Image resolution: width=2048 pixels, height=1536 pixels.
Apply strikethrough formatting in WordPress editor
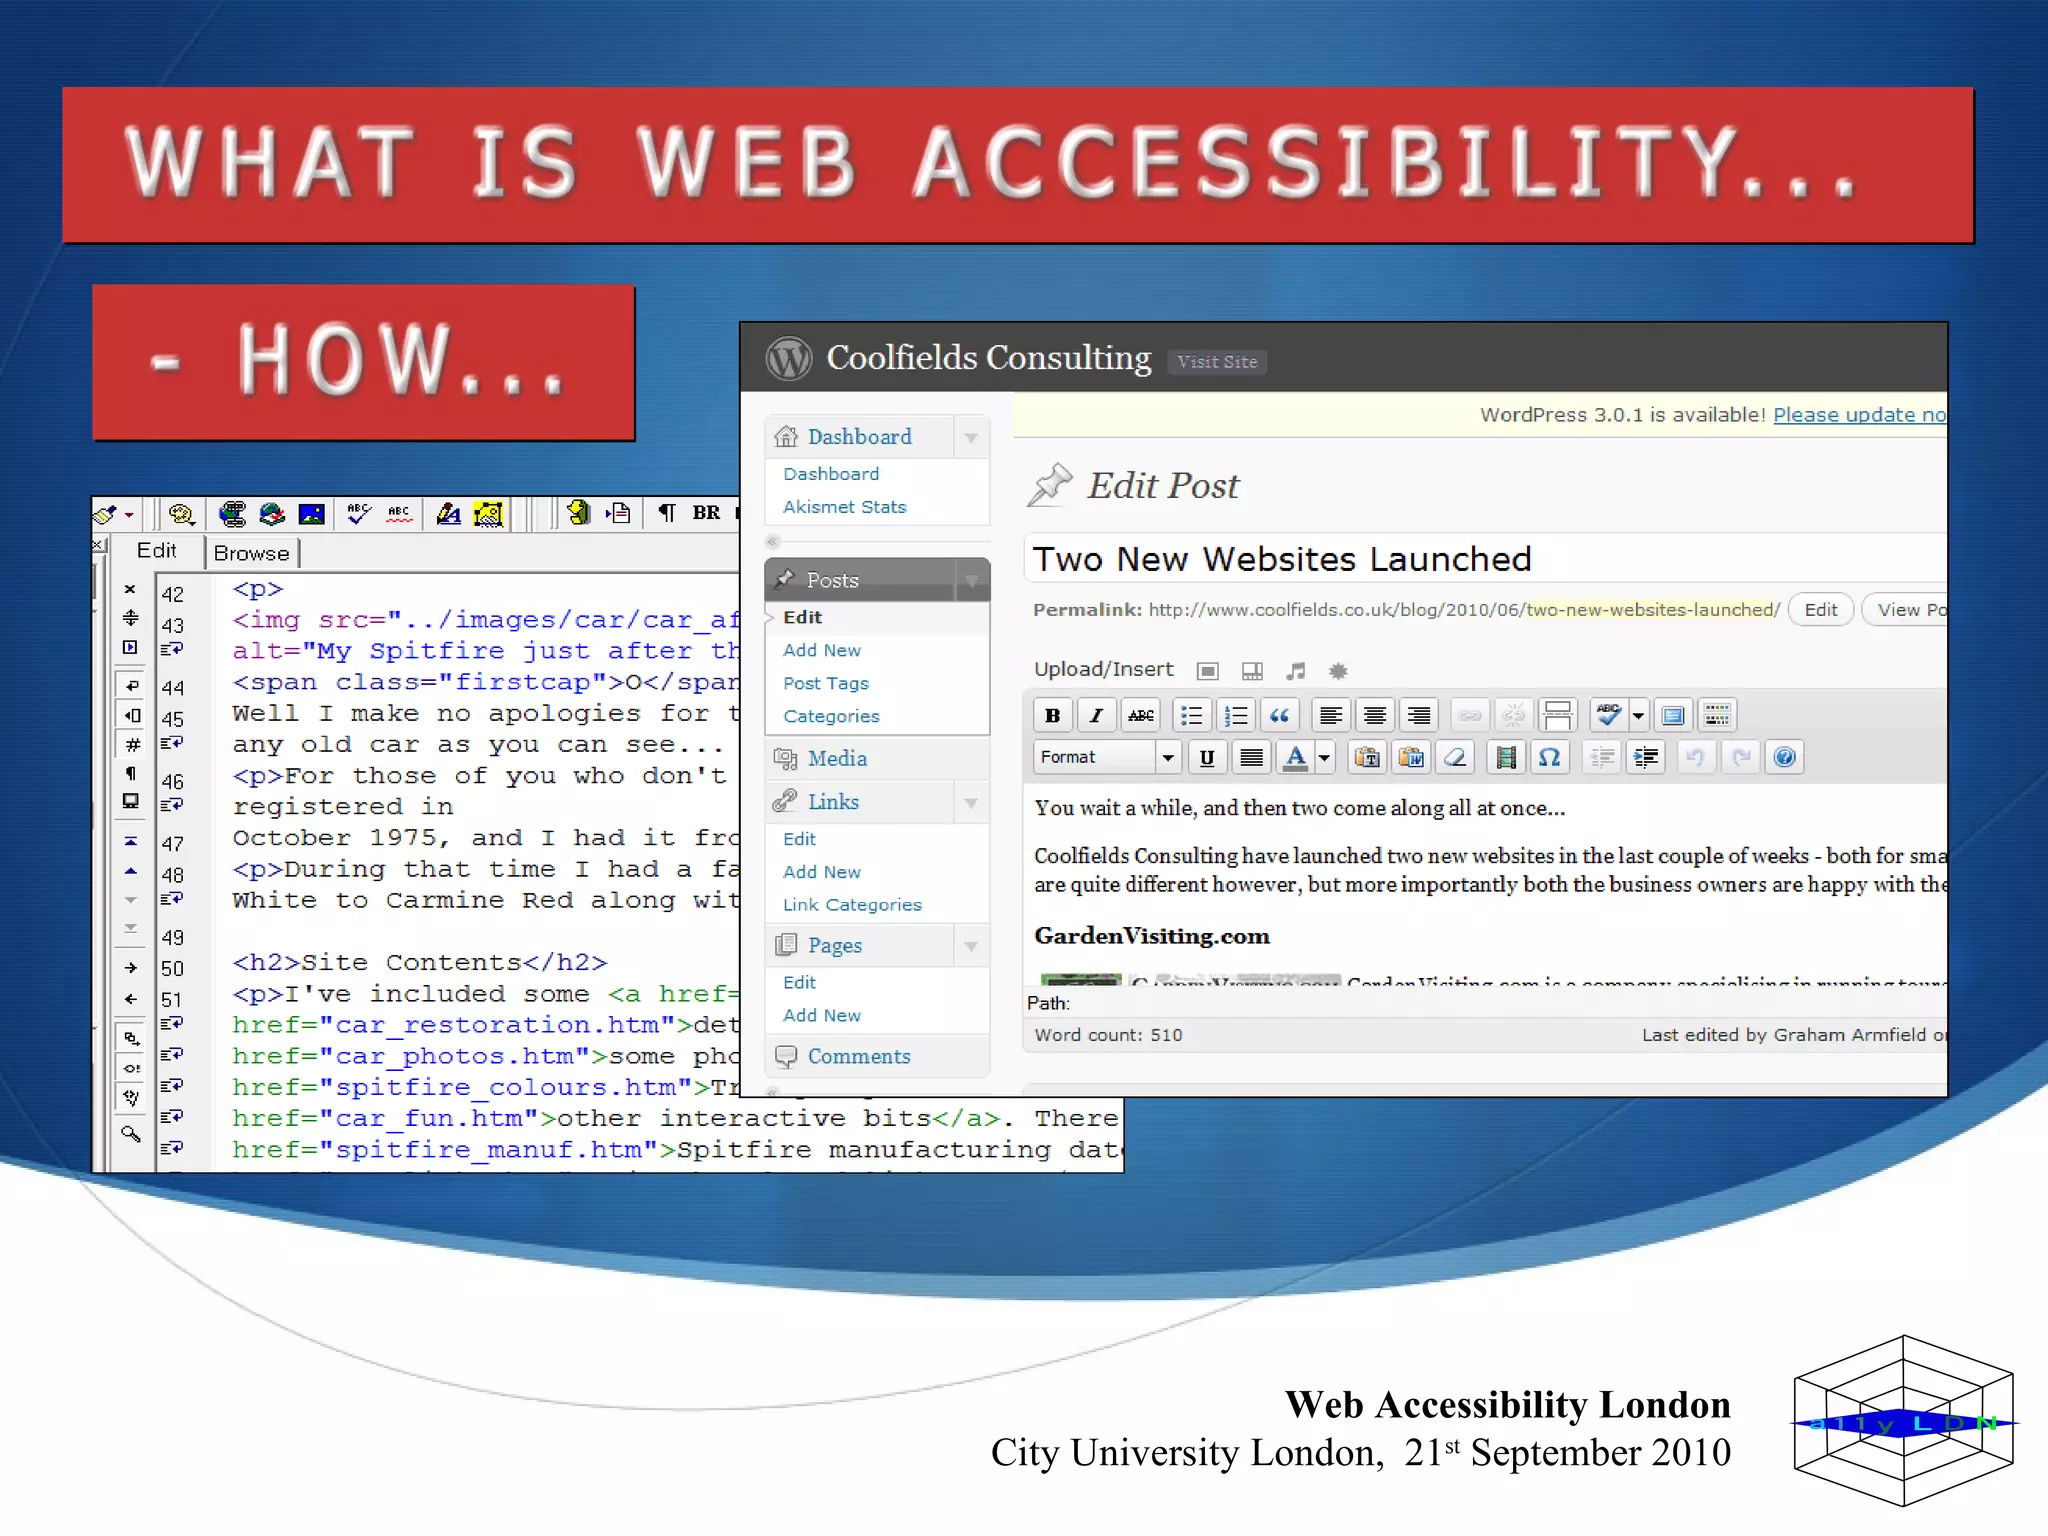coord(1140,715)
